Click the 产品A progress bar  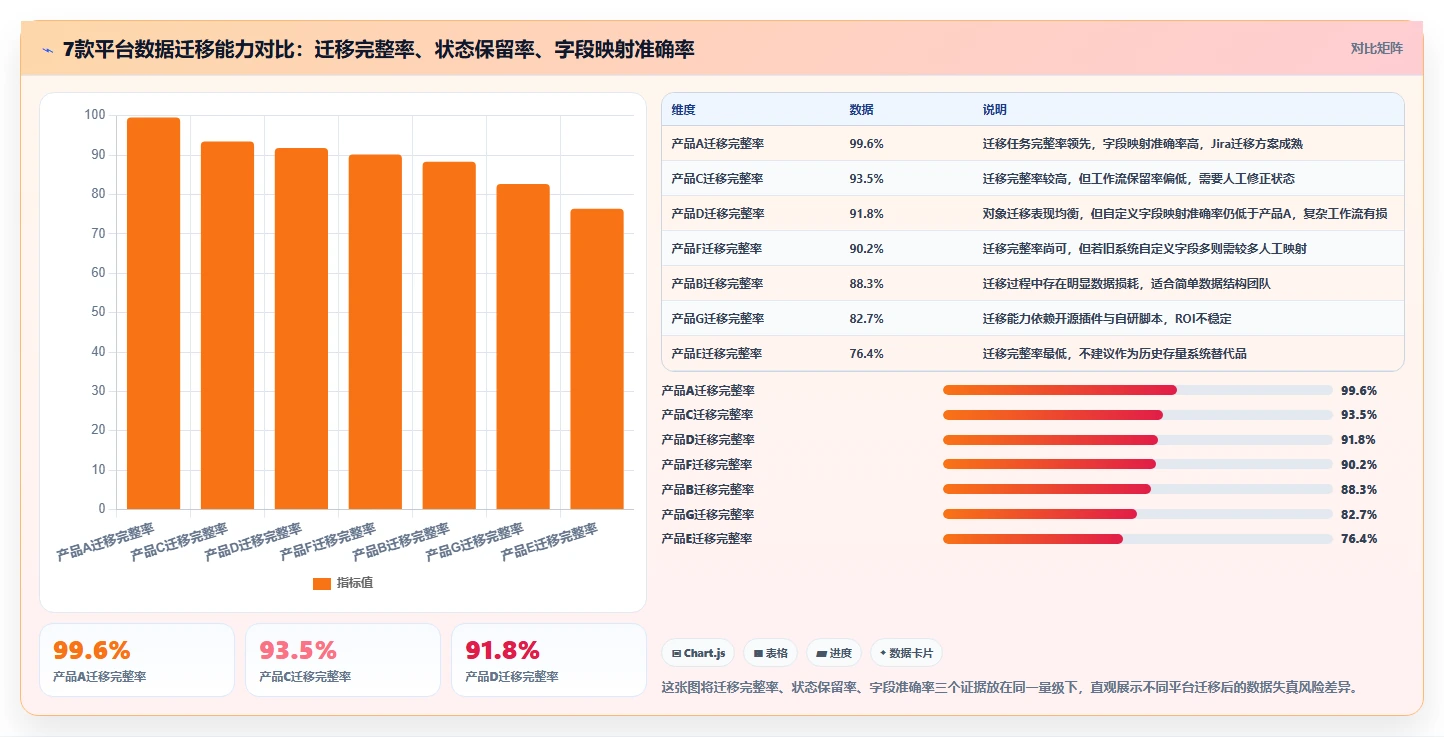pyautogui.click(x=1137, y=390)
